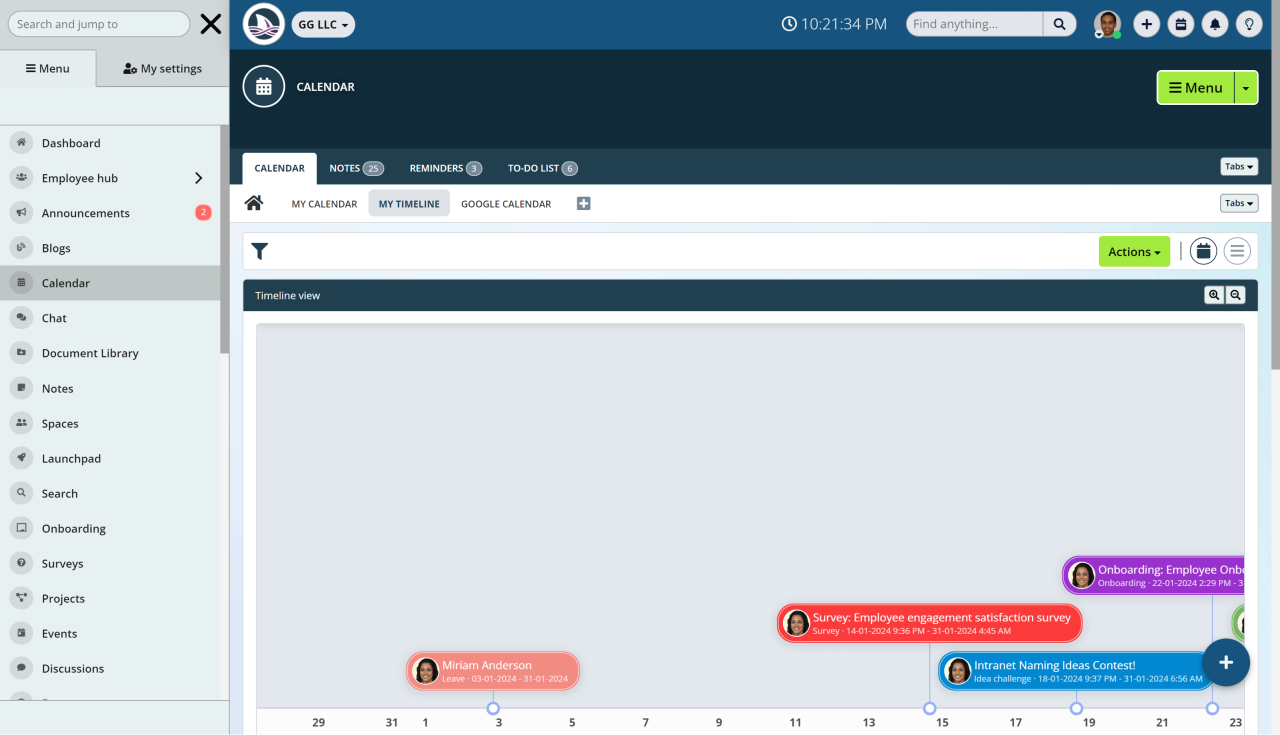Viewport: 1280px width, 735px height.
Task: Zoom out of the timeline view
Action: tap(1235, 295)
